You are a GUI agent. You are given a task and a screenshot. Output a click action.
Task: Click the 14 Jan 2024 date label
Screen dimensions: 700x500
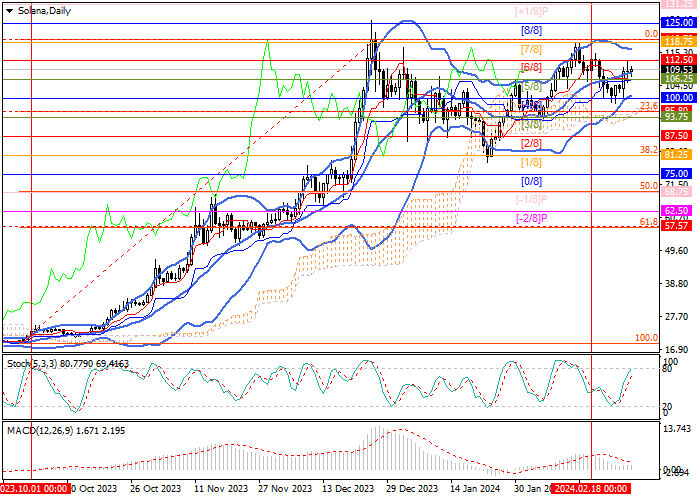coord(475,489)
